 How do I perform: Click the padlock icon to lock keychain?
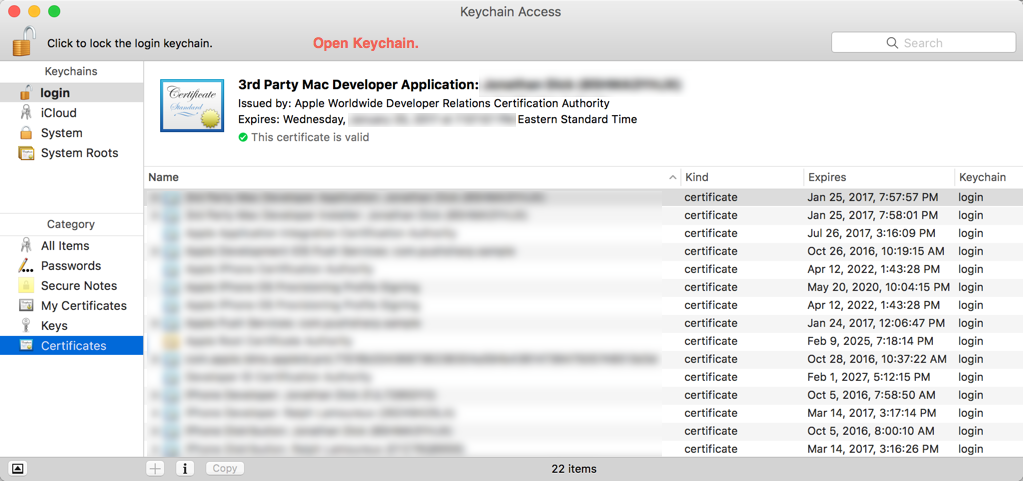click(x=23, y=42)
